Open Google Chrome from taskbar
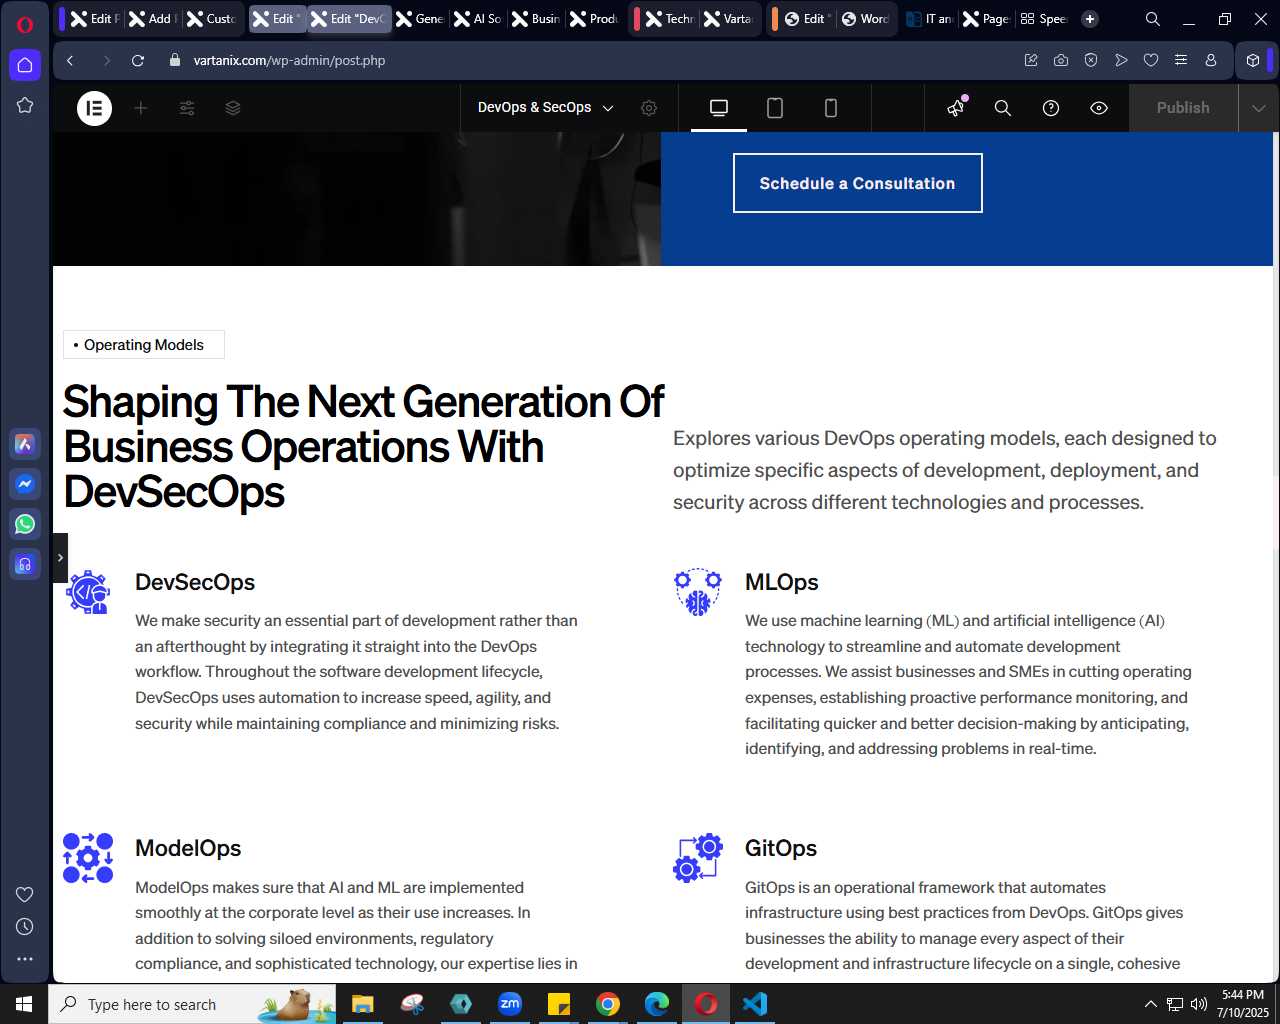The height and width of the screenshot is (1024, 1280). pyautogui.click(x=608, y=1004)
